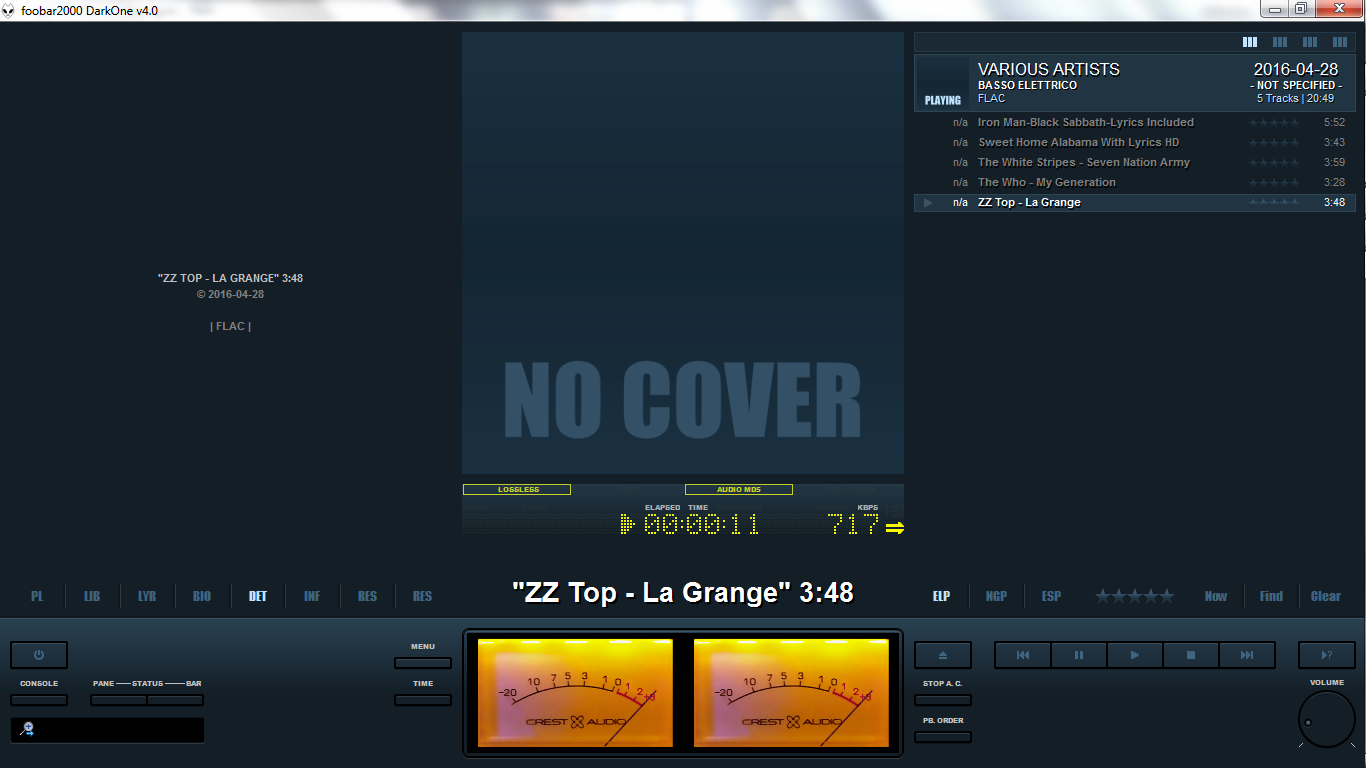Click the elapsed time 00:00:11 display
The image size is (1366, 768).
point(701,524)
